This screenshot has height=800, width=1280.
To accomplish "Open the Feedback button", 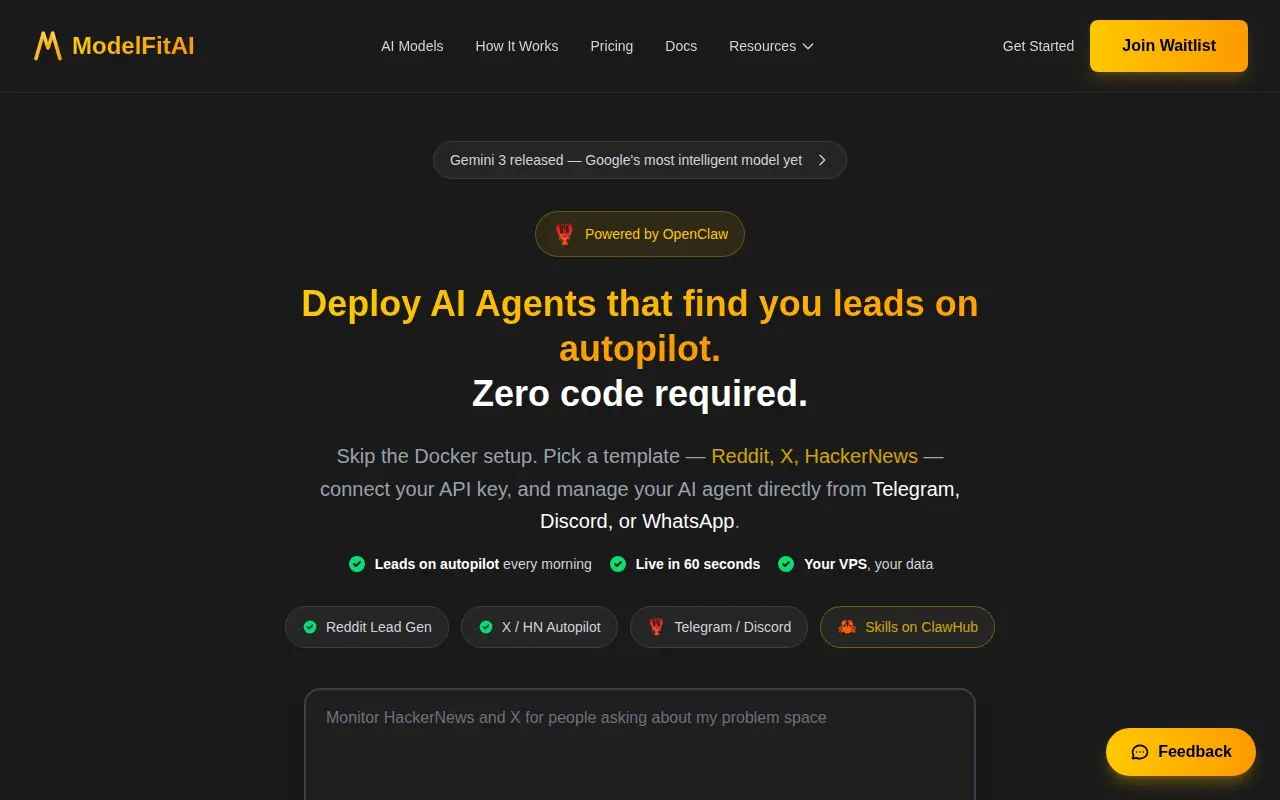I will [1181, 752].
